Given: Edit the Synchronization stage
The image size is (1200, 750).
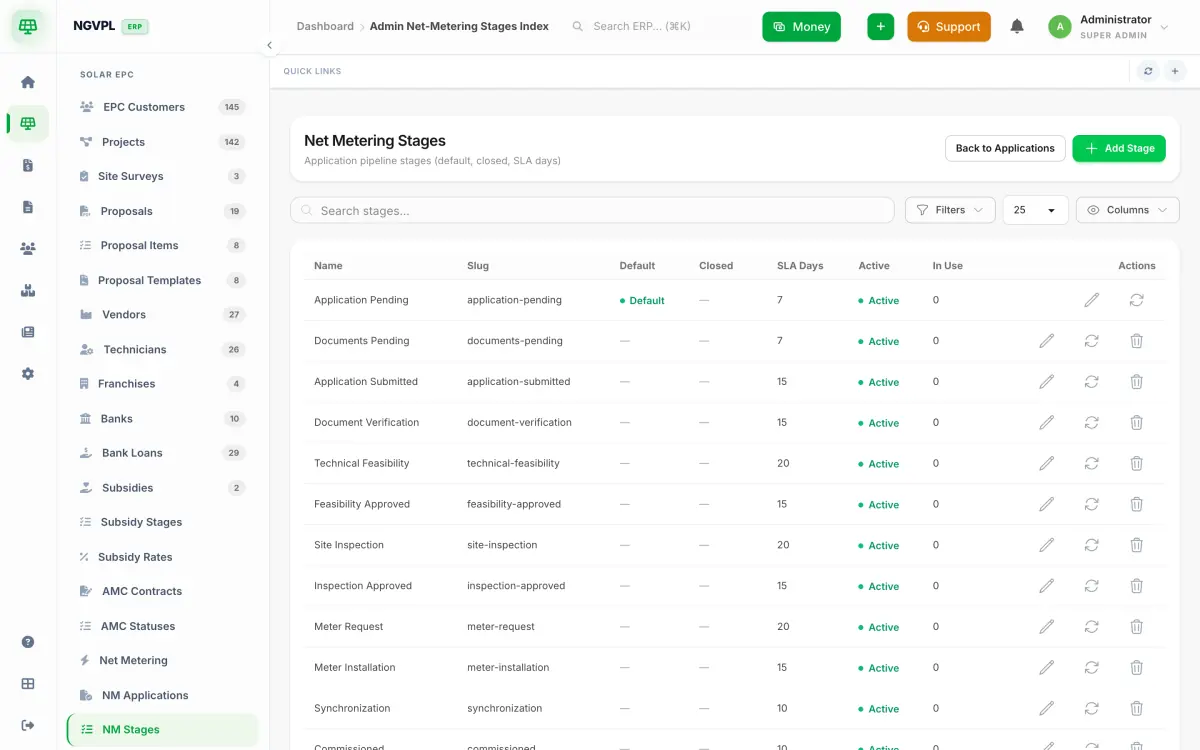Looking at the screenshot, I should click(1046, 709).
